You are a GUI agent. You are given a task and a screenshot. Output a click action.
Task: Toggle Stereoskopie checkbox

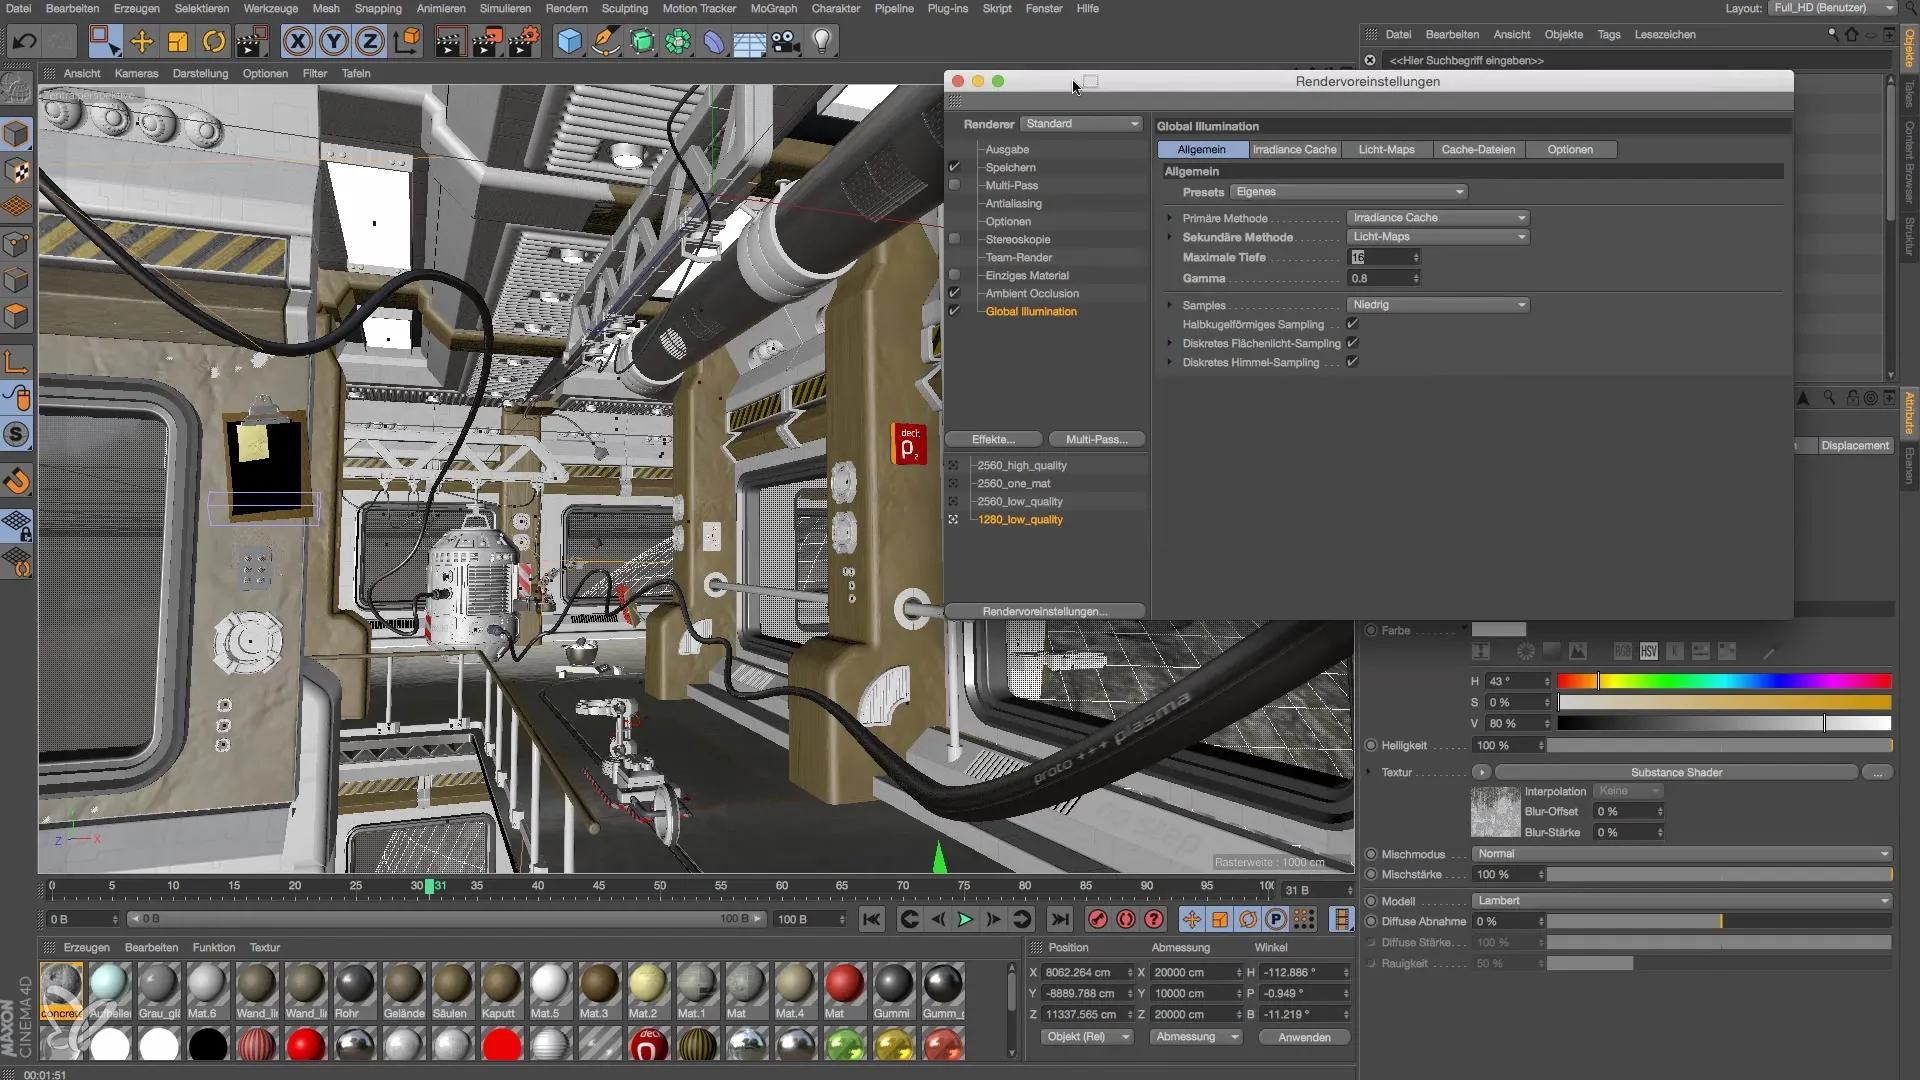tap(954, 239)
